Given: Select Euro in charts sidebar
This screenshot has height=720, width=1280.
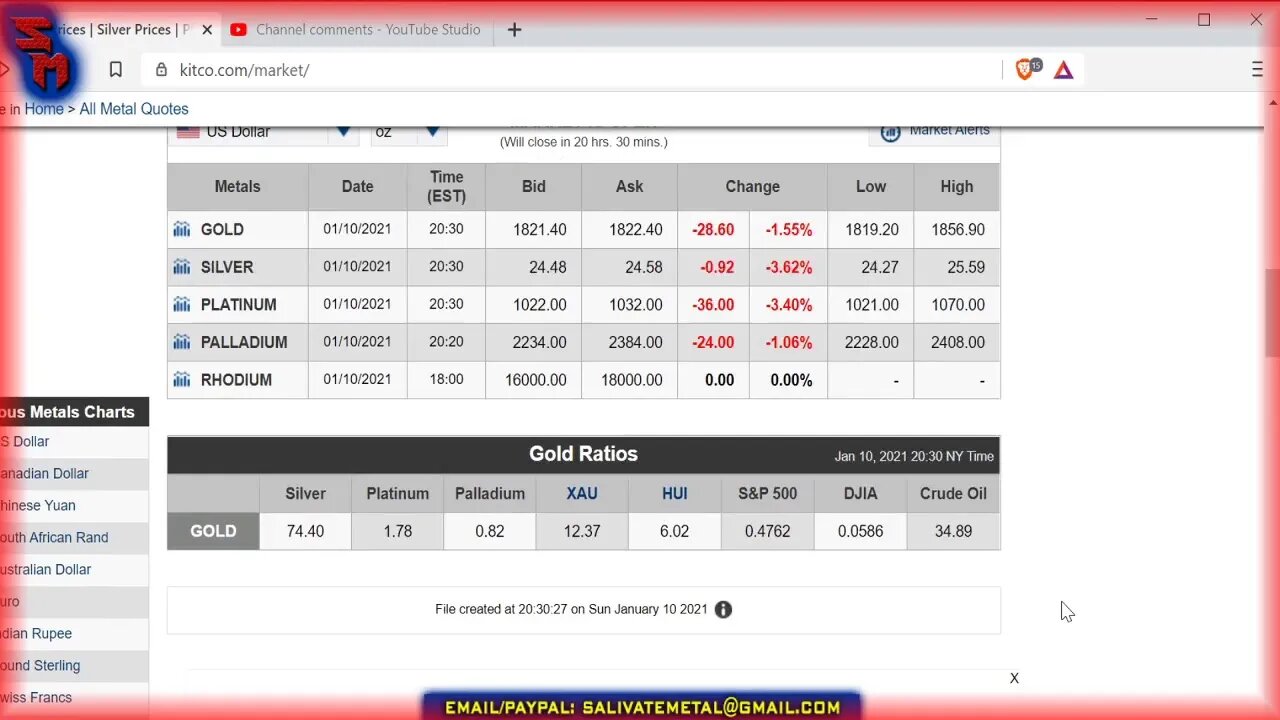Looking at the screenshot, I should click(x=10, y=602).
